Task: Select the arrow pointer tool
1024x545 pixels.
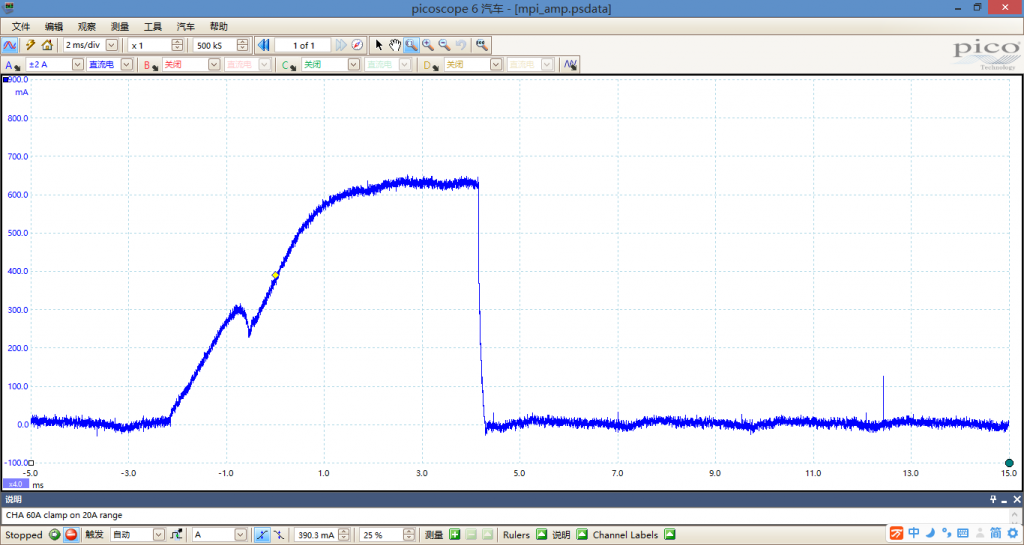Action: point(379,45)
